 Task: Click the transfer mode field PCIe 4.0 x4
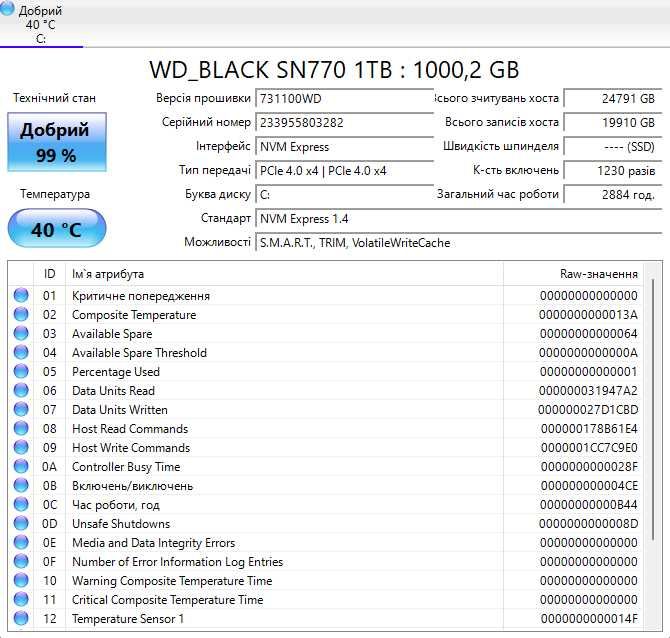344,171
